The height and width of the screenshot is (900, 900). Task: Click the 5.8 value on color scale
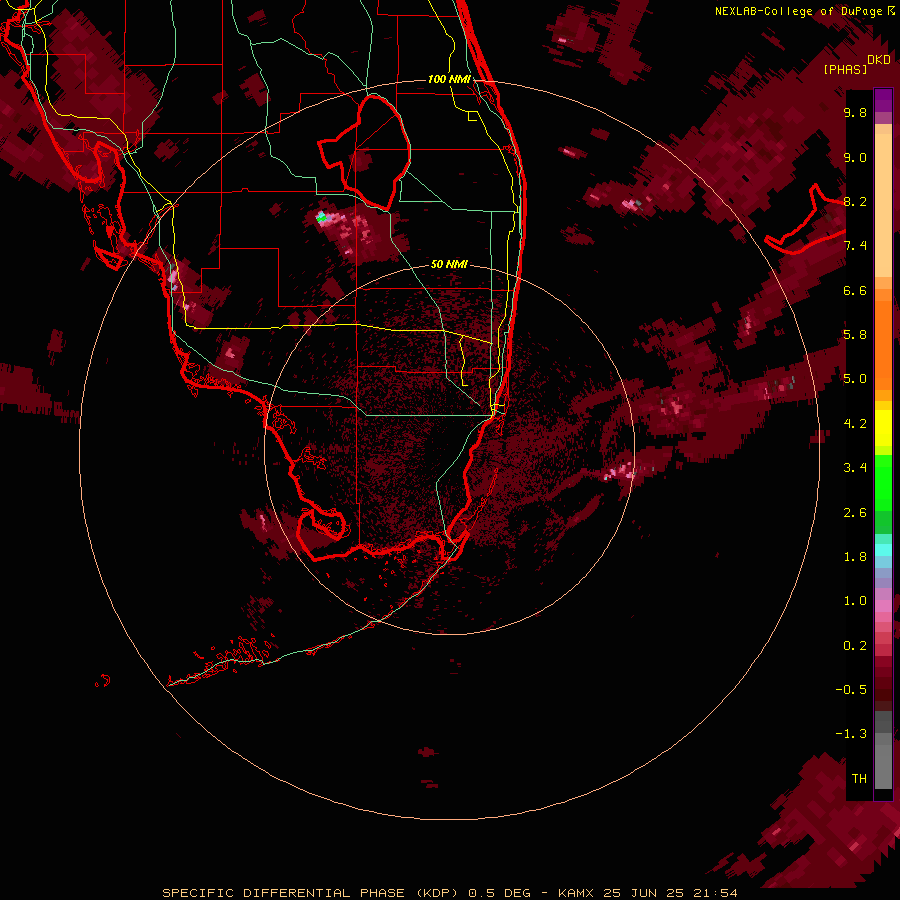(x=855, y=335)
